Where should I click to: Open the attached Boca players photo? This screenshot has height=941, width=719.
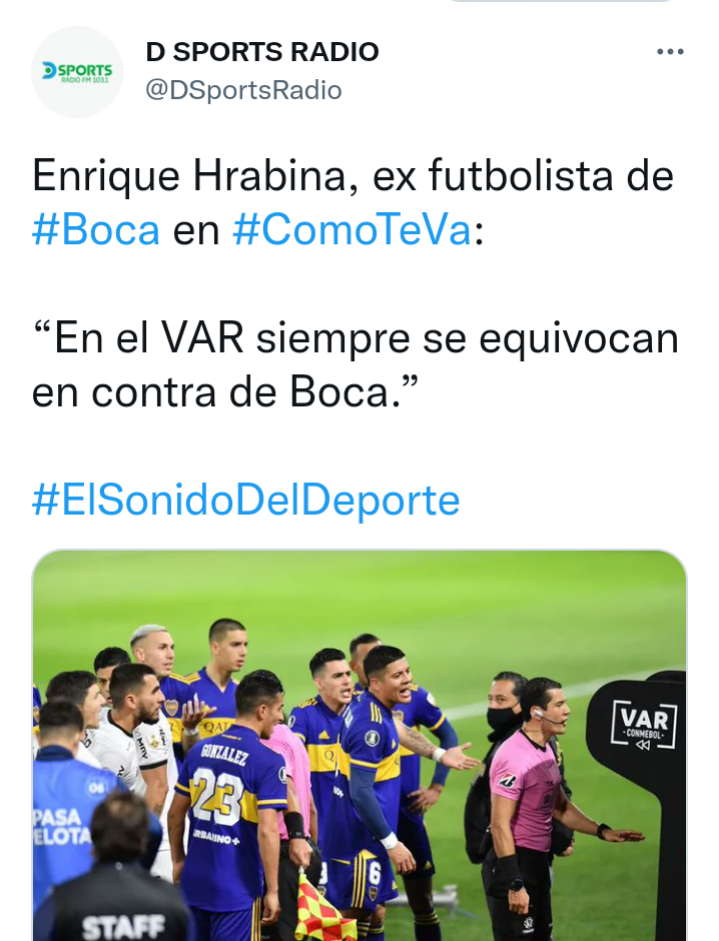coord(359,745)
